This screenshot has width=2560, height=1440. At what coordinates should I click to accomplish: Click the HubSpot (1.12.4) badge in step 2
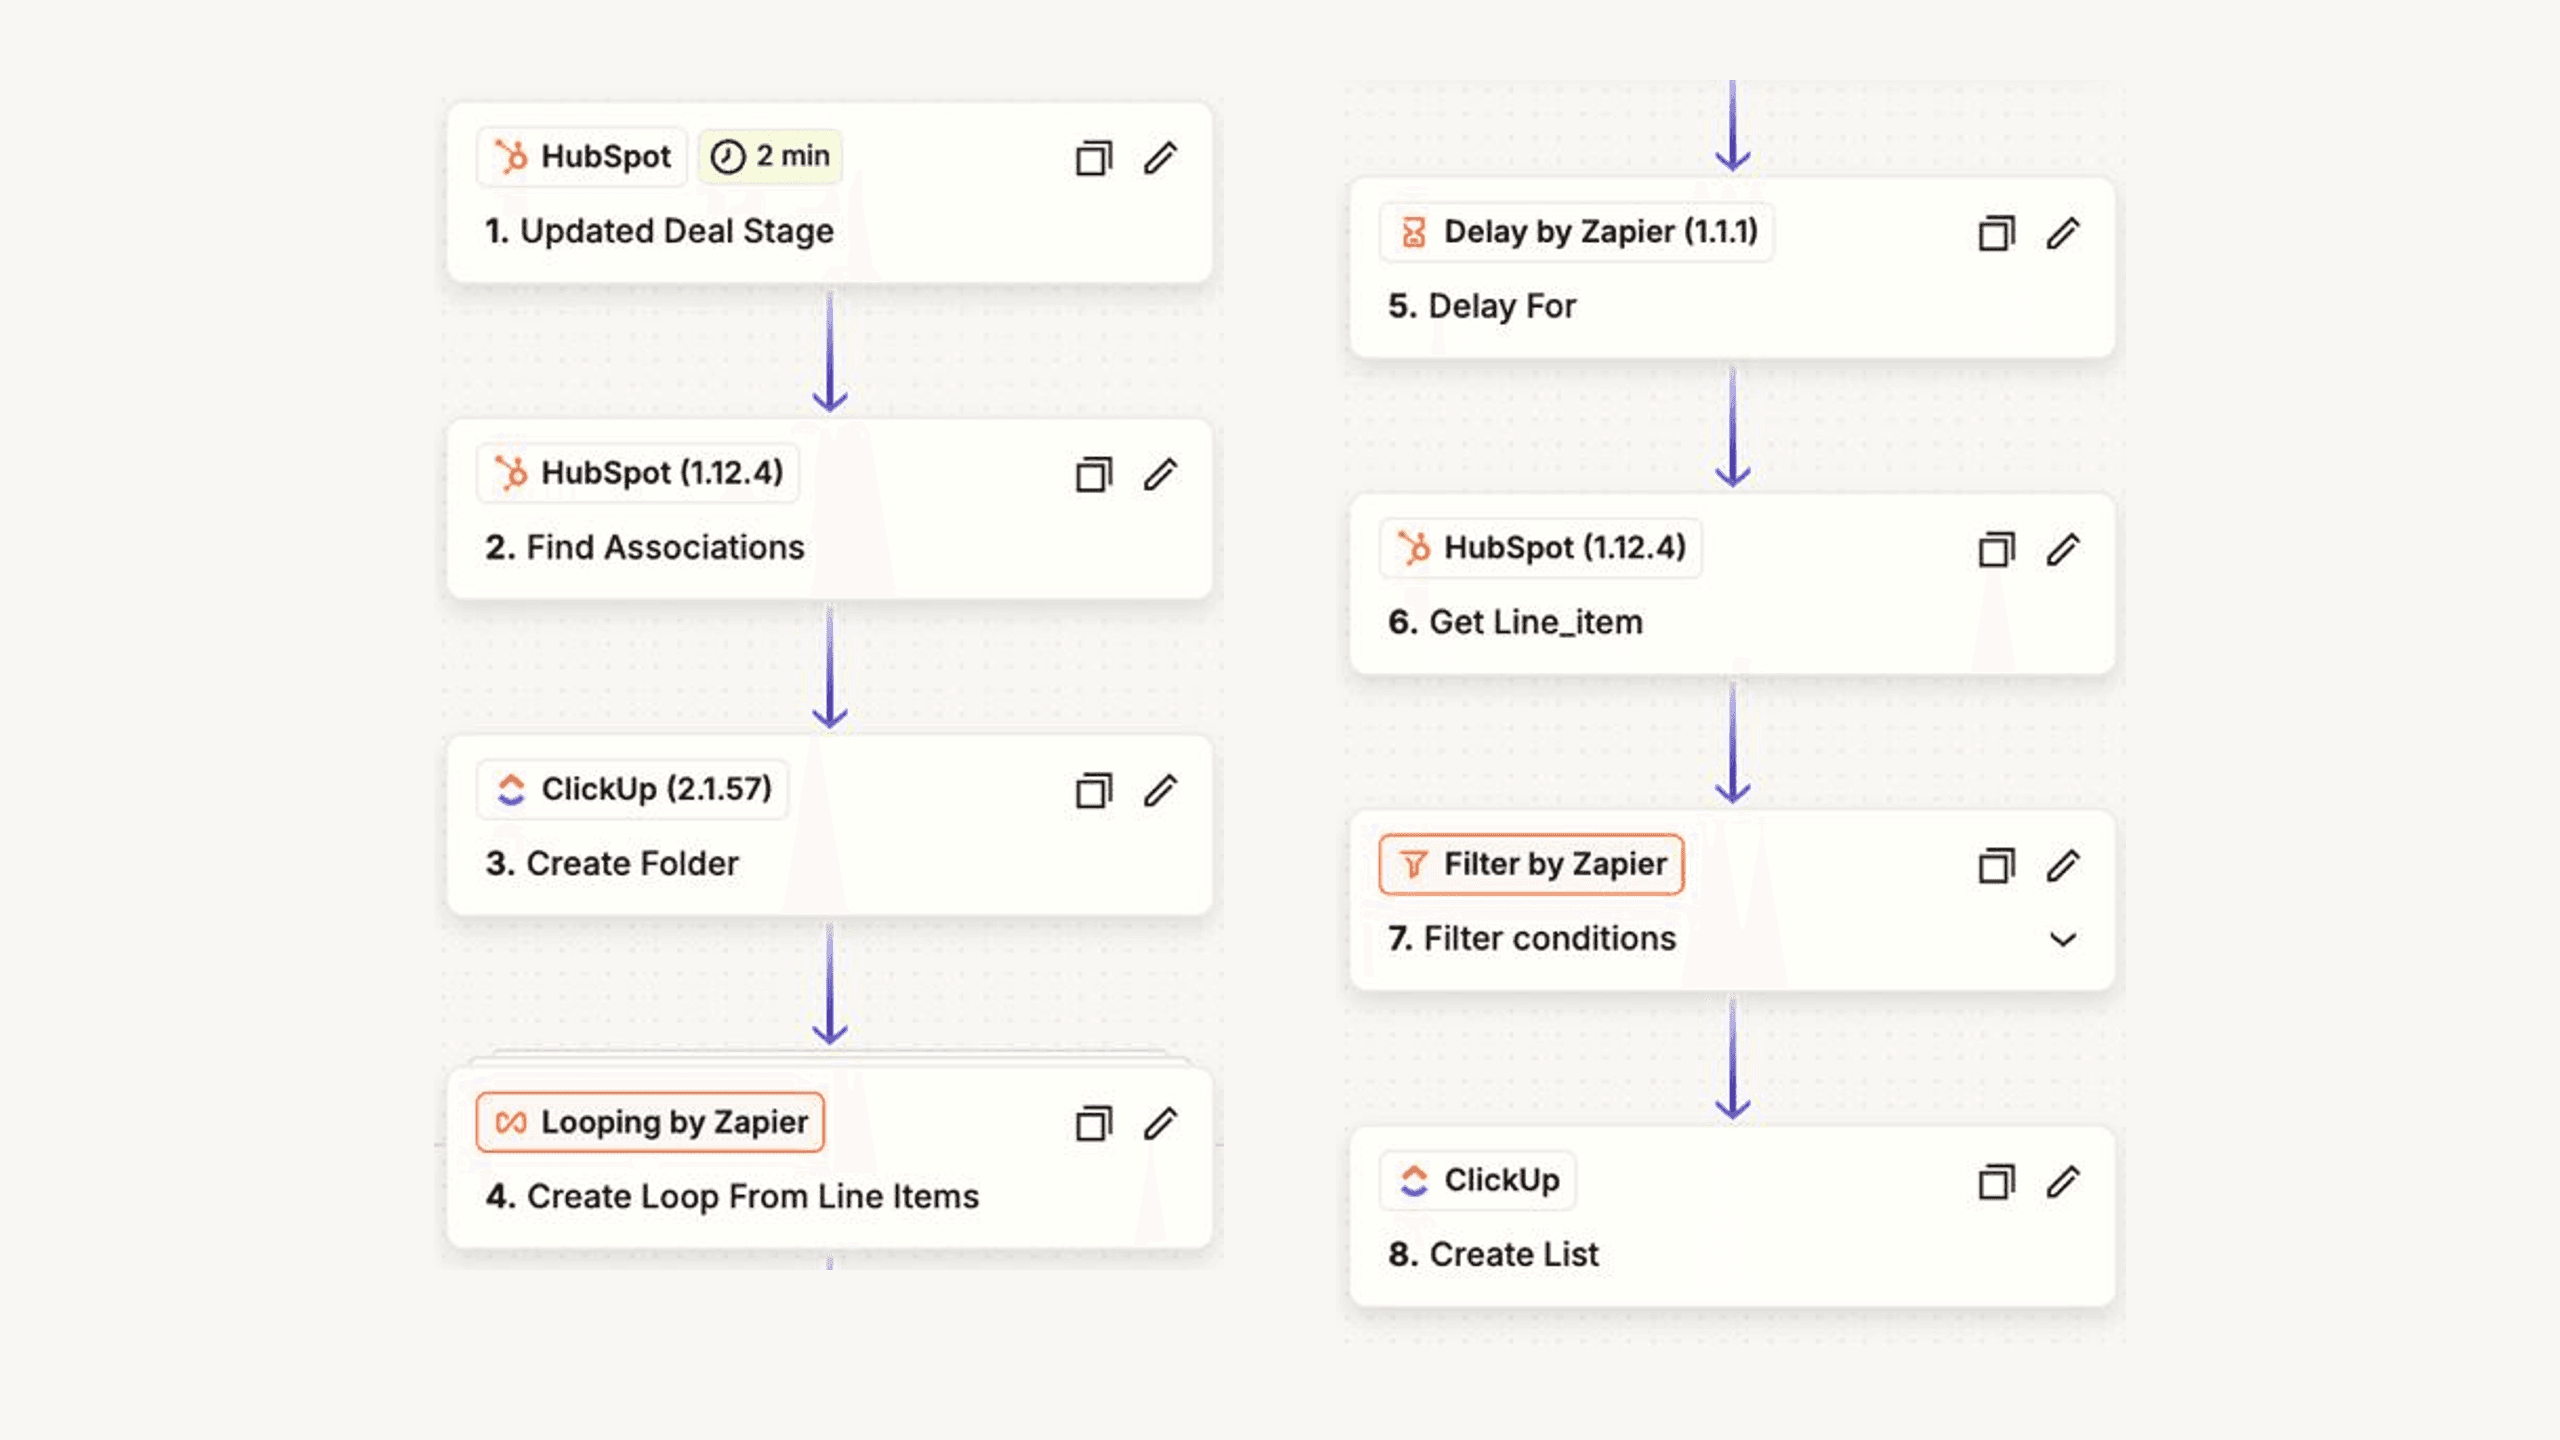(638, 473)
